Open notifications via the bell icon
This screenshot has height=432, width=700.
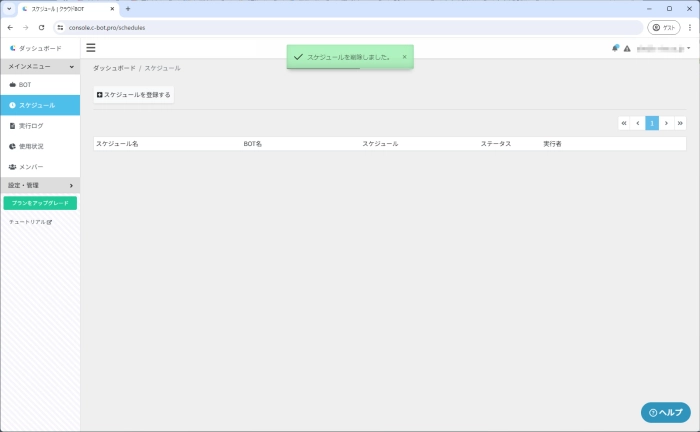pos(616,48)
